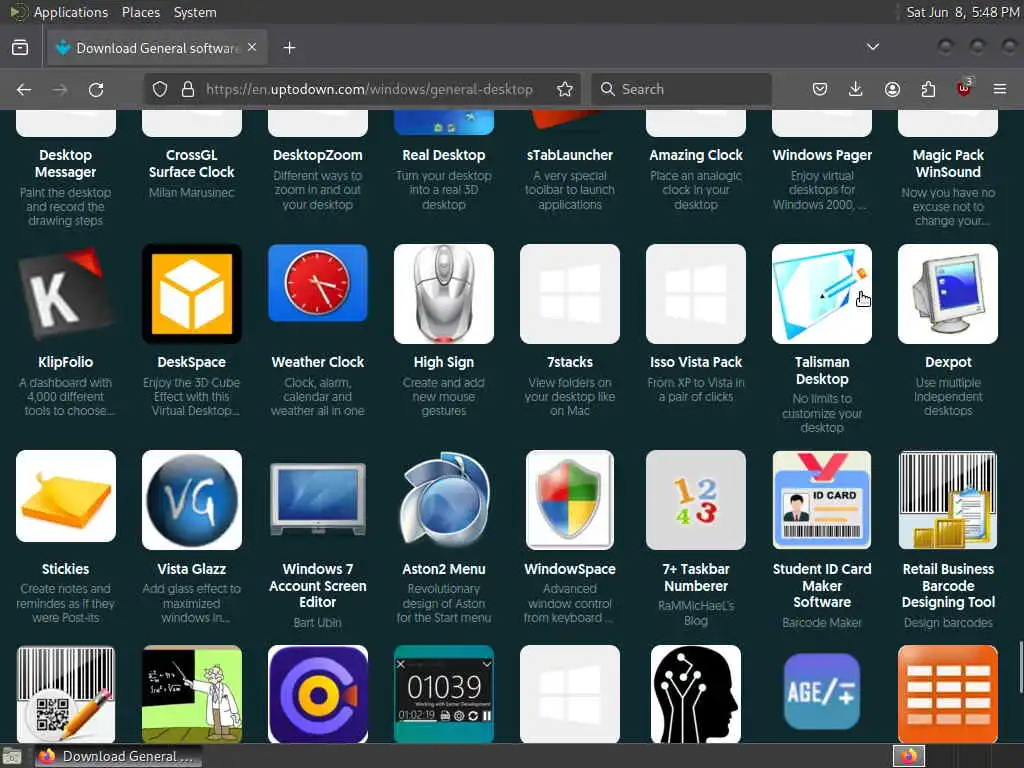The image size is (1024, 768).
Task: Open the 7+ Taskbar Numberer icon
Action: tap(696, 500)
